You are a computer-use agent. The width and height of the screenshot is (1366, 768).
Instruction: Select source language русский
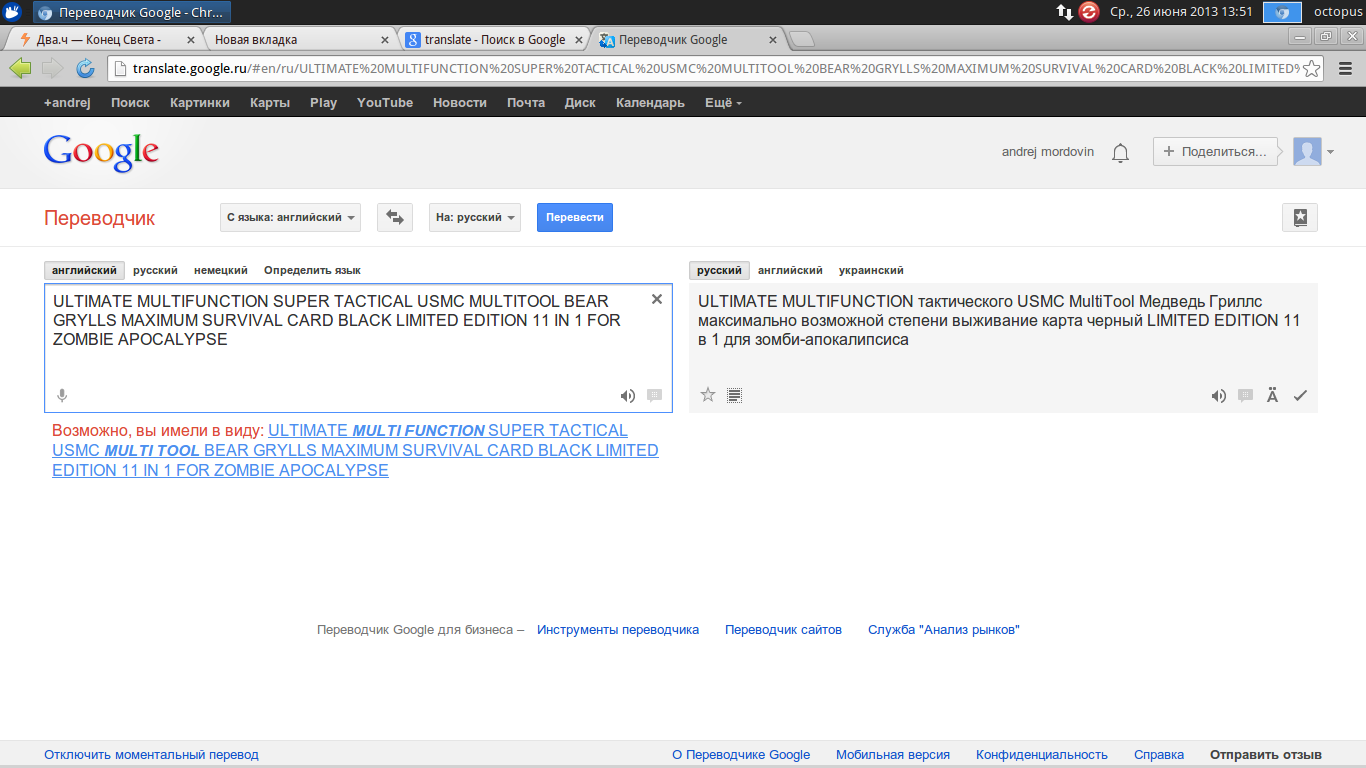[155, 271]
